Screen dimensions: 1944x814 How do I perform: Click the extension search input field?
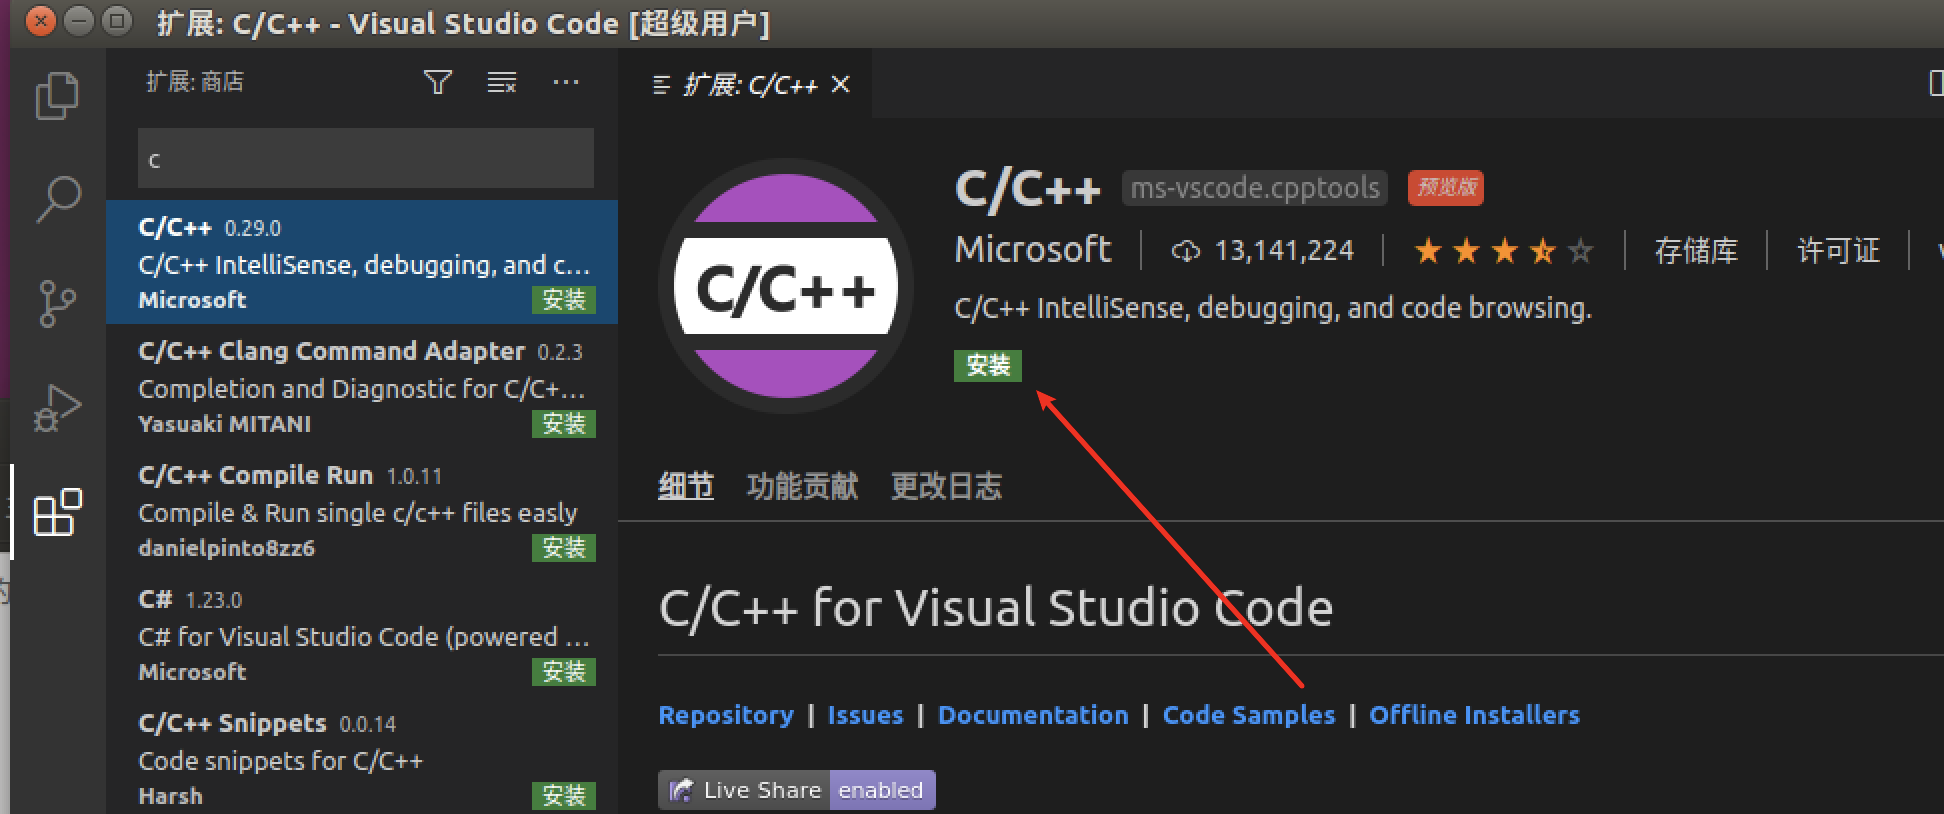click(365, 158)
